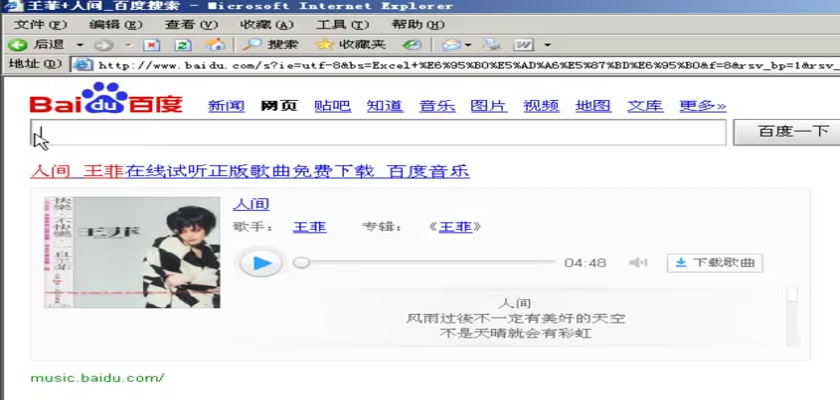Open the 新闻 link

point(226,106)
